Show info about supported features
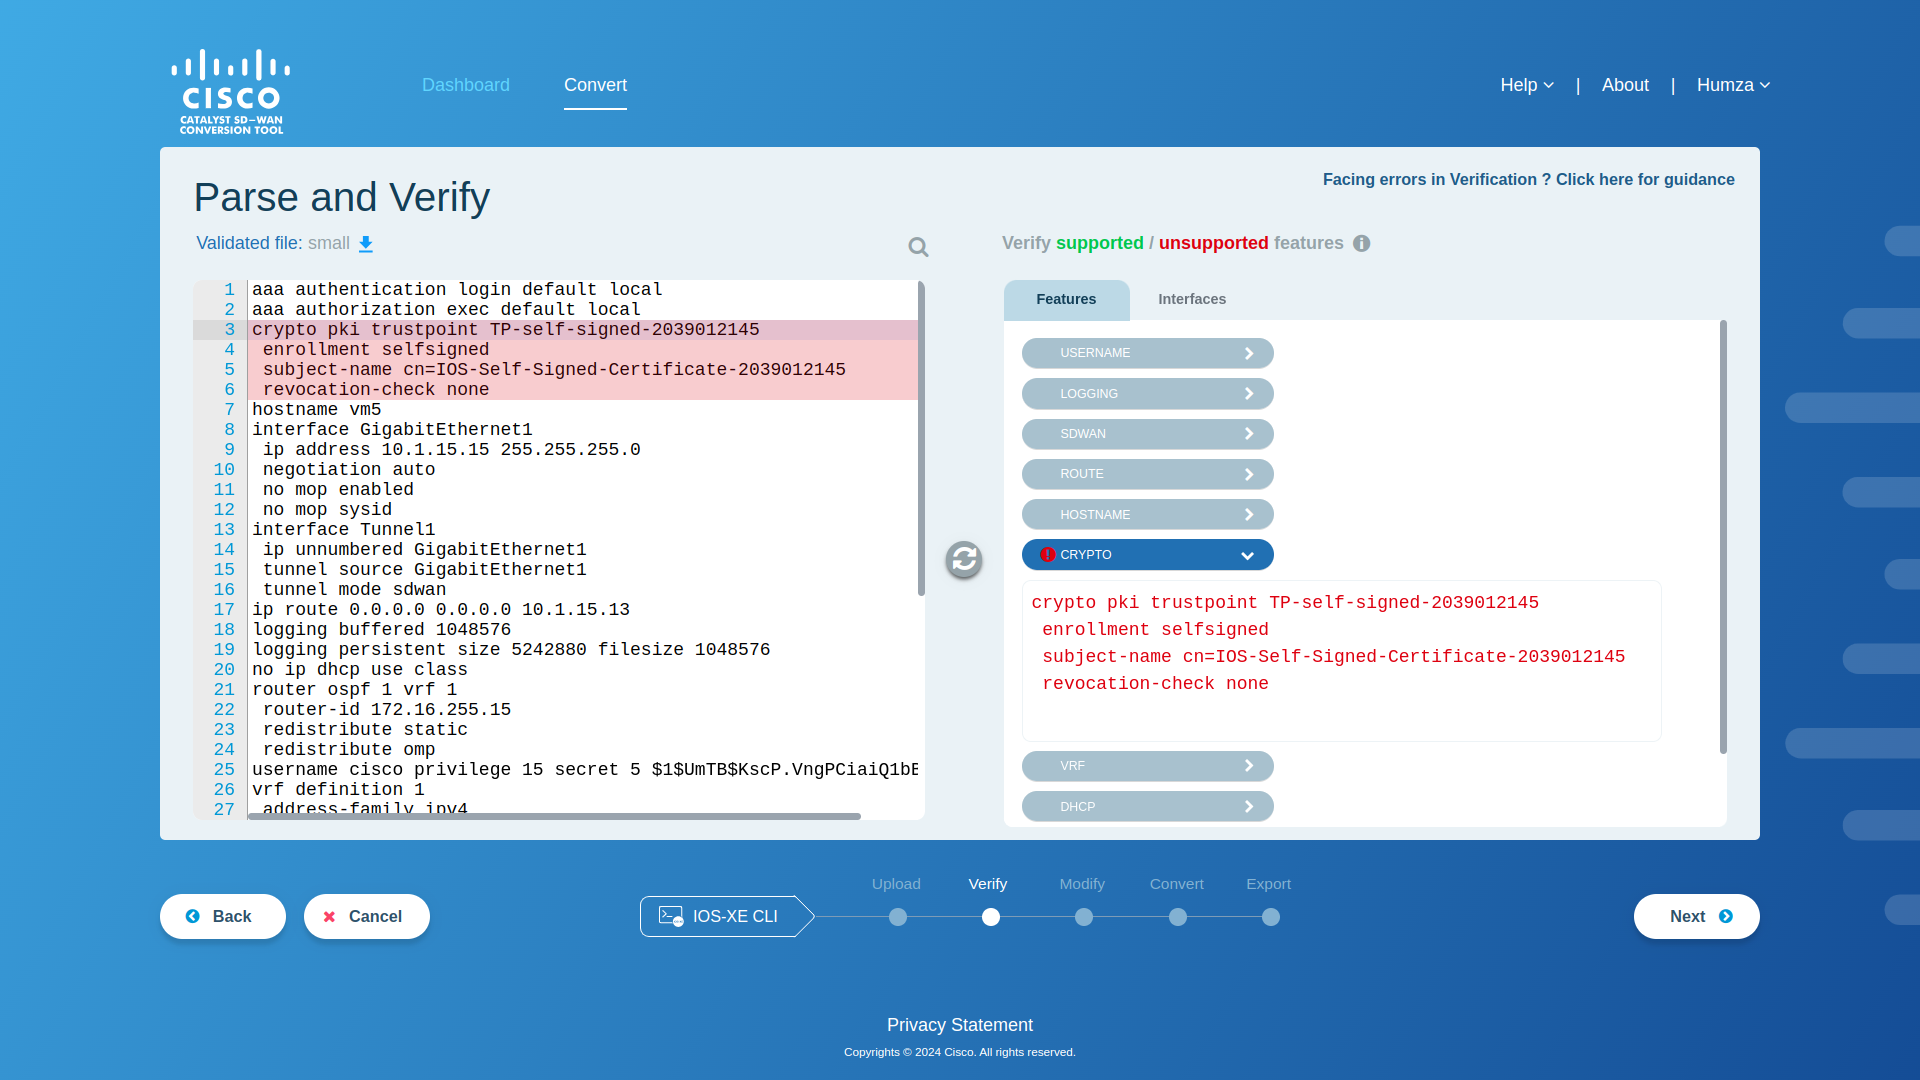Screen dimensions: 1920x1080 coord(1361,243)
